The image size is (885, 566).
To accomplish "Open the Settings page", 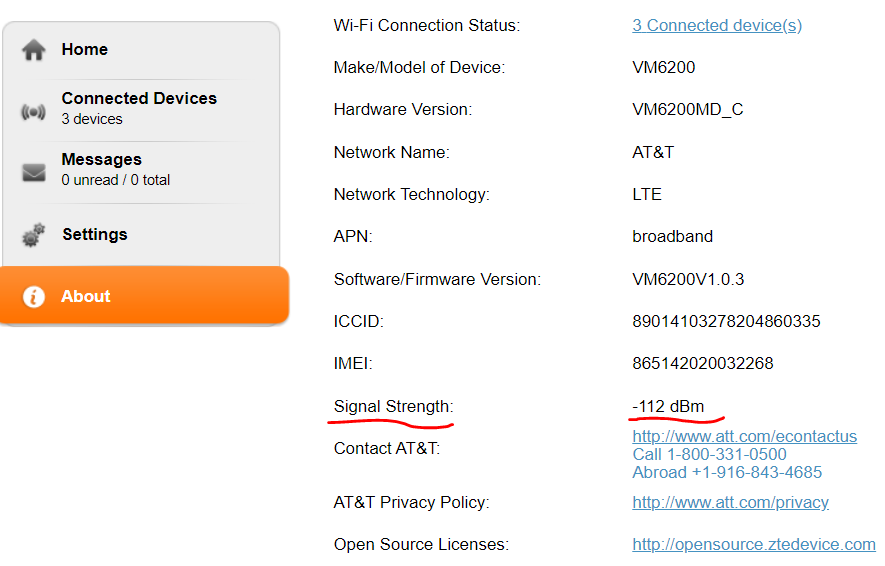I will [x=95, y=235].
